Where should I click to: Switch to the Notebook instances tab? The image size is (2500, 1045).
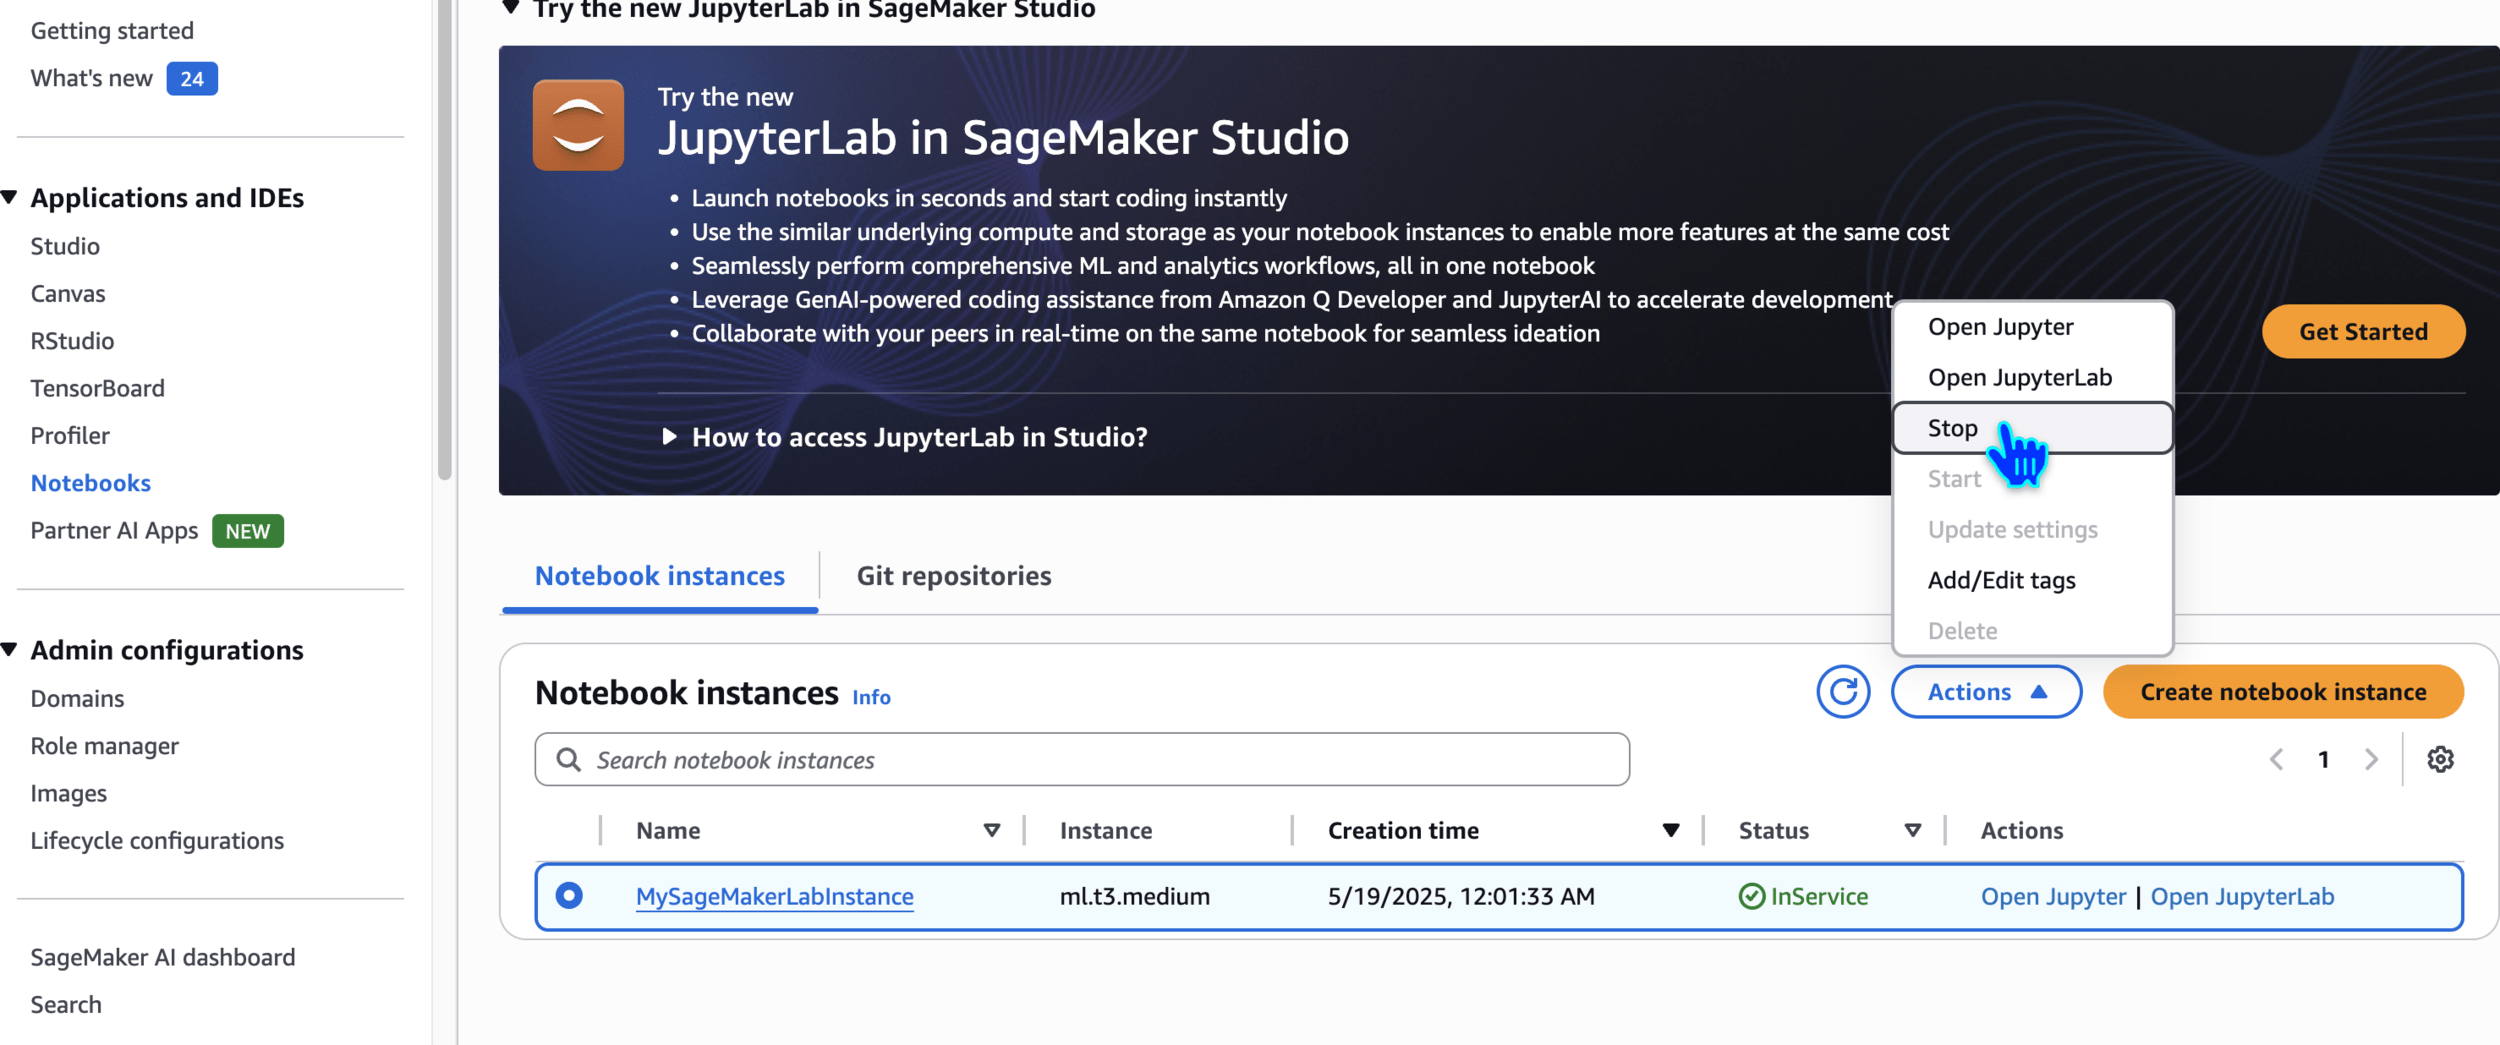[660, 576]
